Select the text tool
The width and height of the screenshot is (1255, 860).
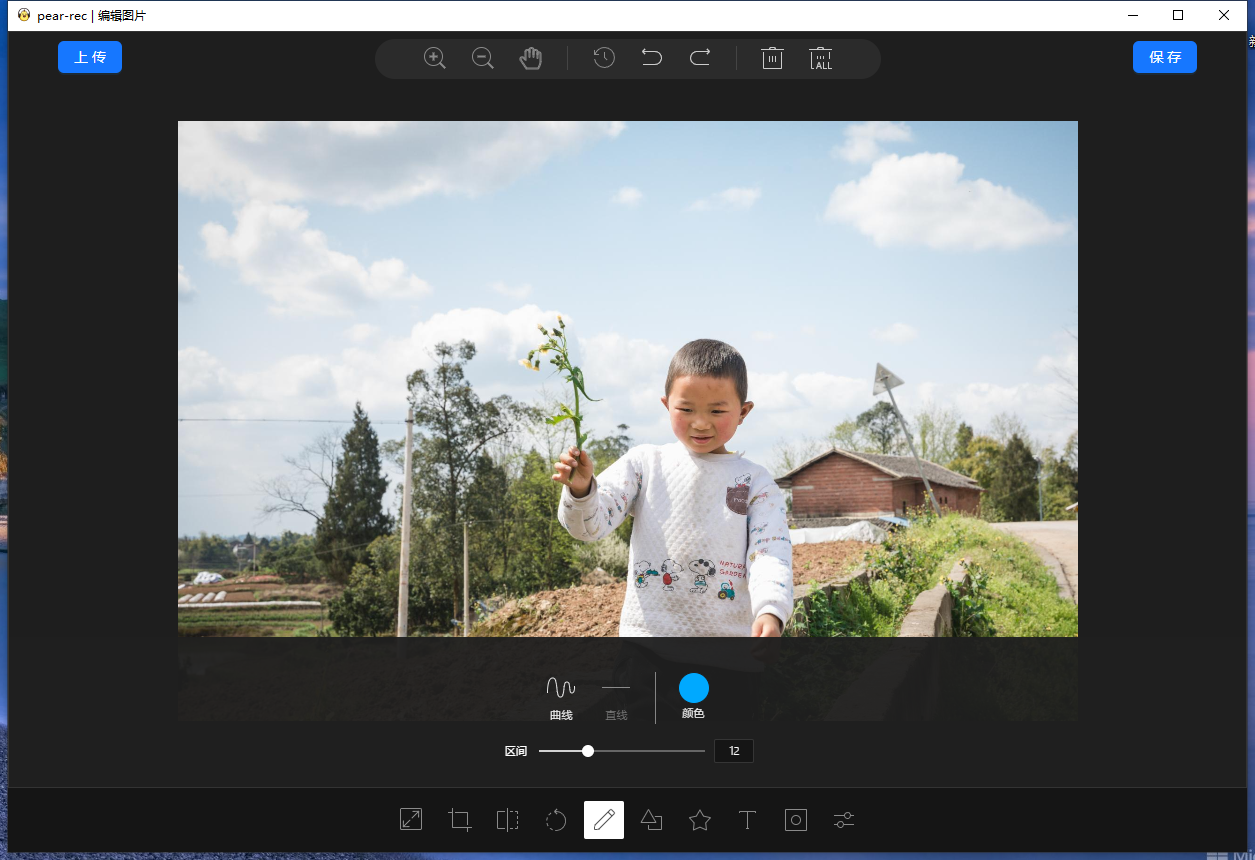point(747,820)
